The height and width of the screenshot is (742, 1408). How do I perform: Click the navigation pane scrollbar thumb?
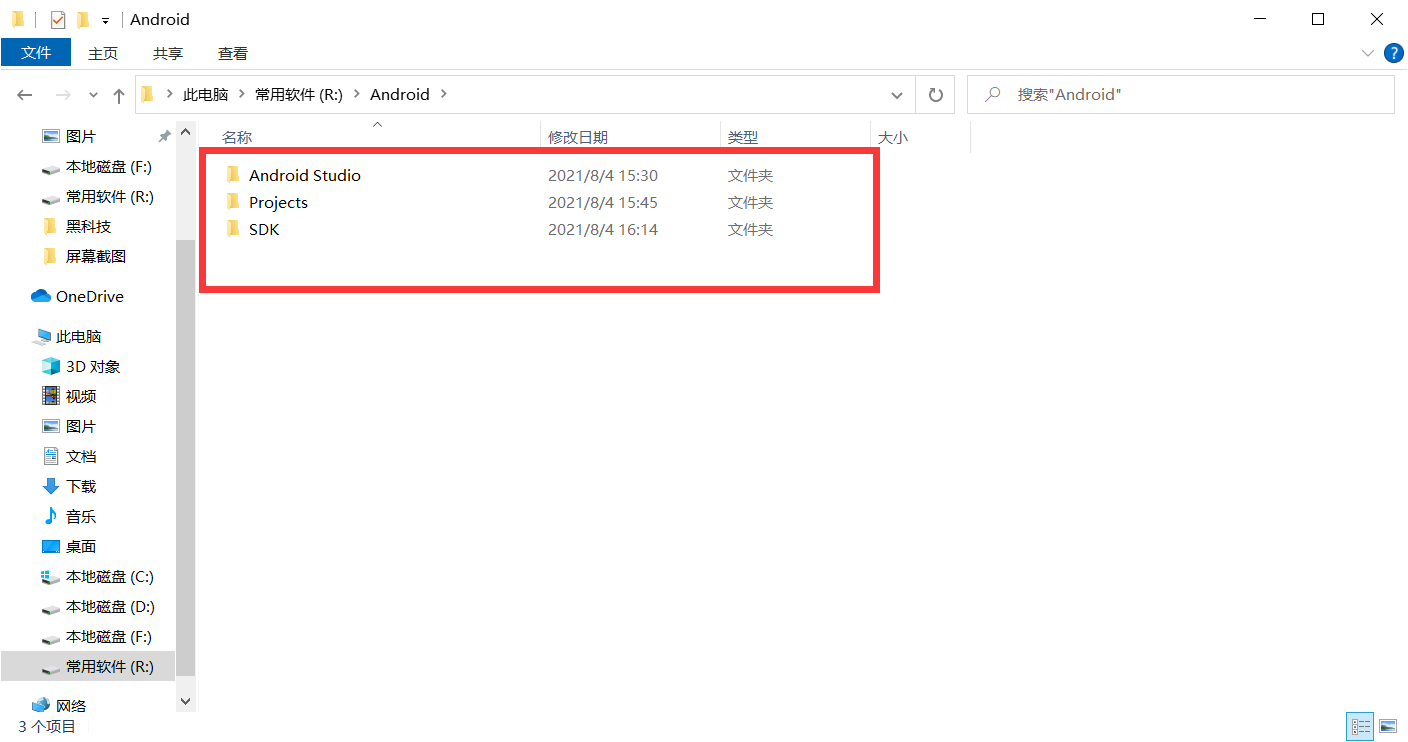click(185, 457)
